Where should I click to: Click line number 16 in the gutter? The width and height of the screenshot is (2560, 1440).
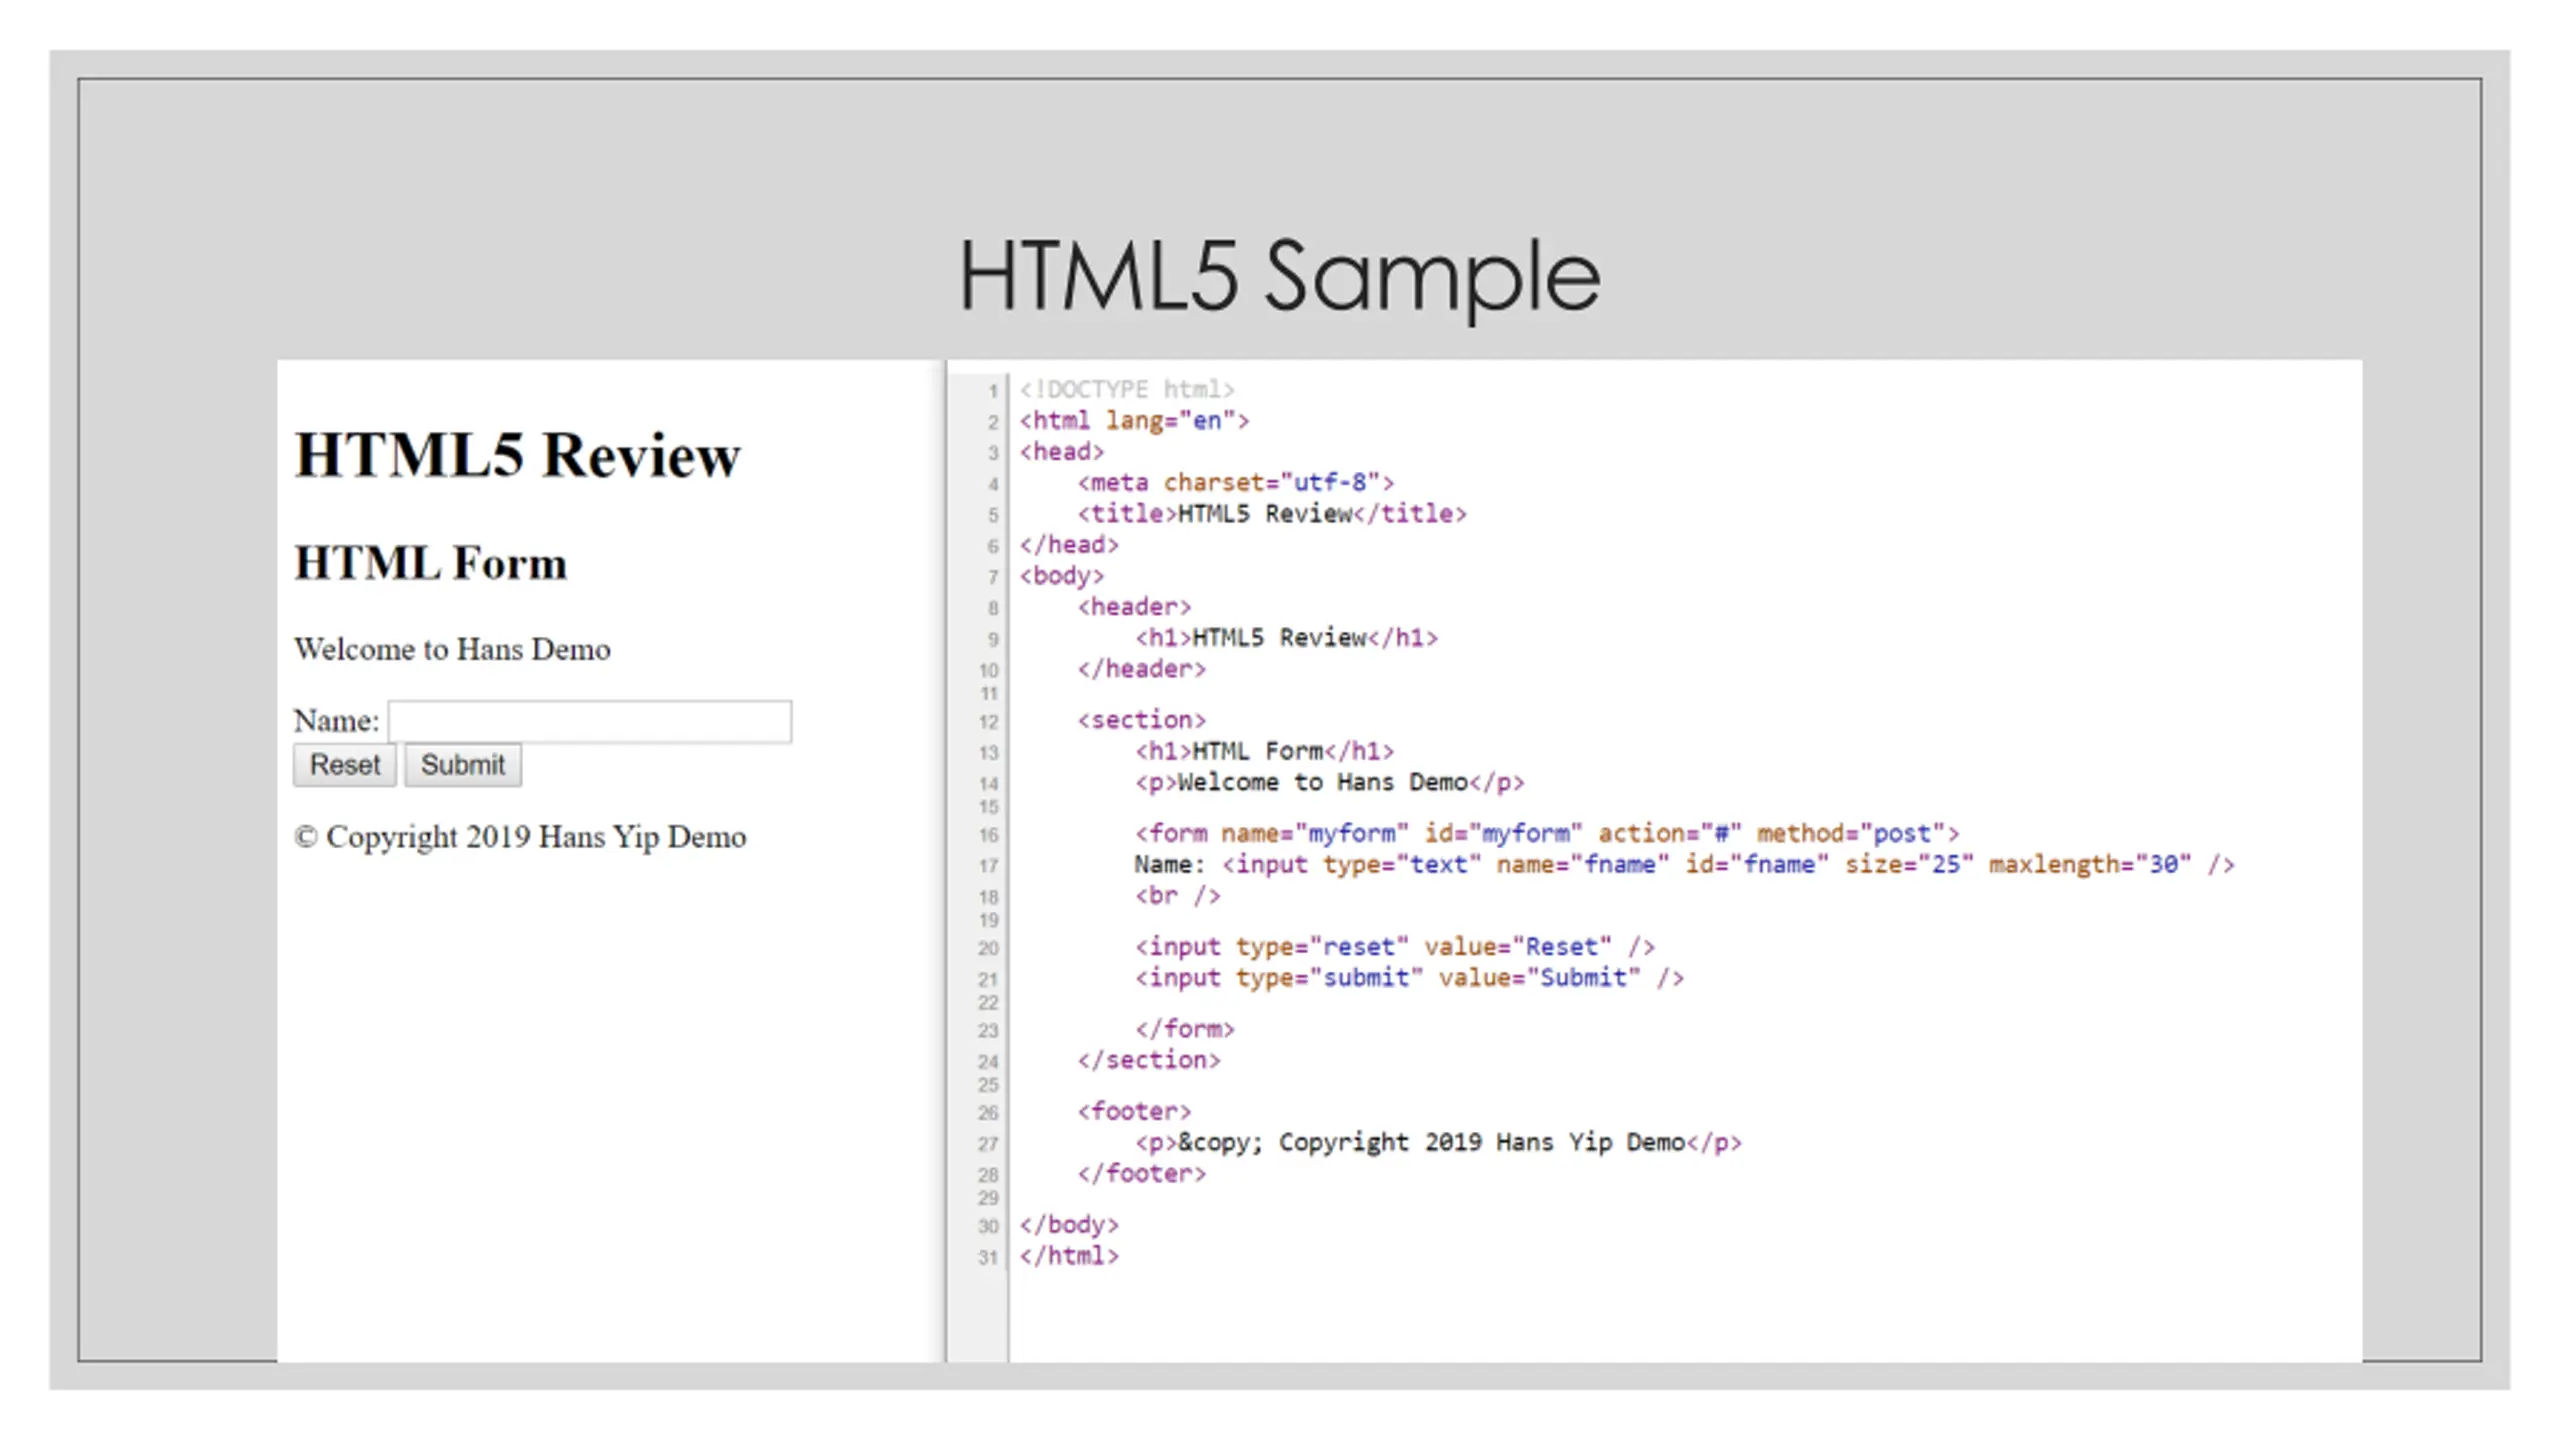[988, 835]
